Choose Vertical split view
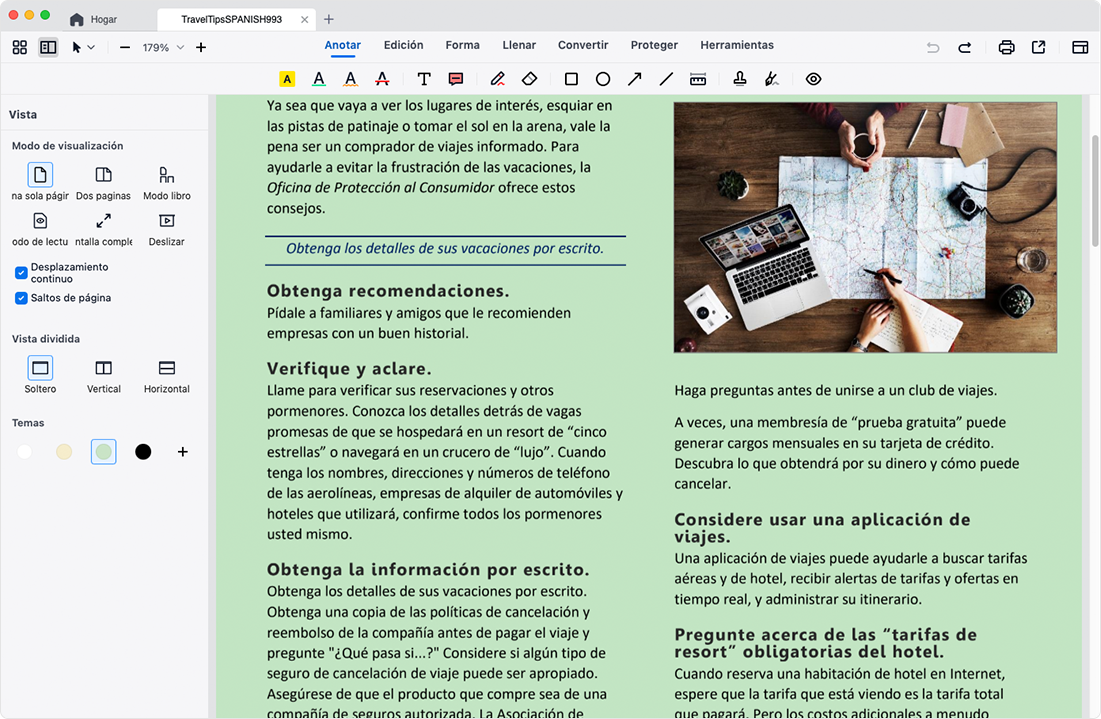The height and width of the screenshot is (719, 1101). pos(104,375)
